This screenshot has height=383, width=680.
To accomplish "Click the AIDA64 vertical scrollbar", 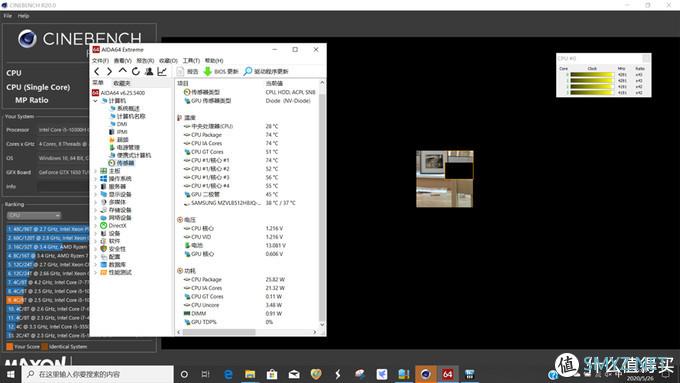I will point(322,203).
